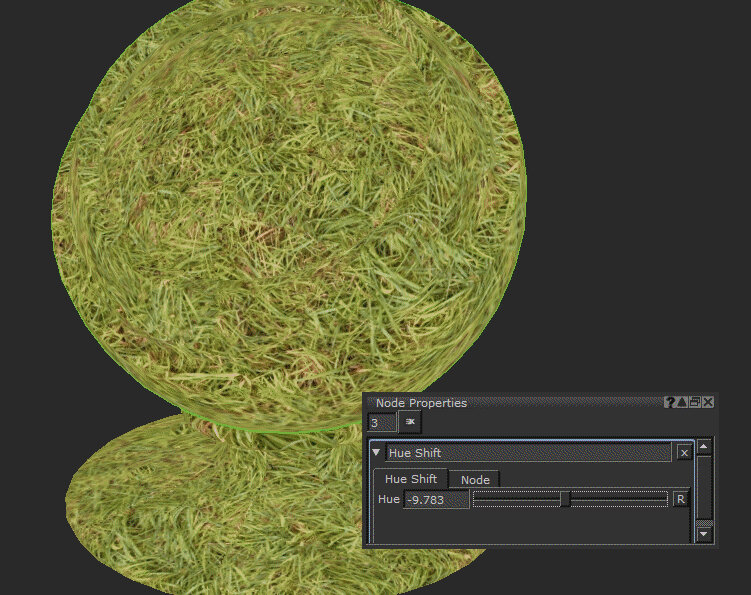Switch to the Hue Shift tab
The image size is (751, 595).
click(x=410, y=480)
